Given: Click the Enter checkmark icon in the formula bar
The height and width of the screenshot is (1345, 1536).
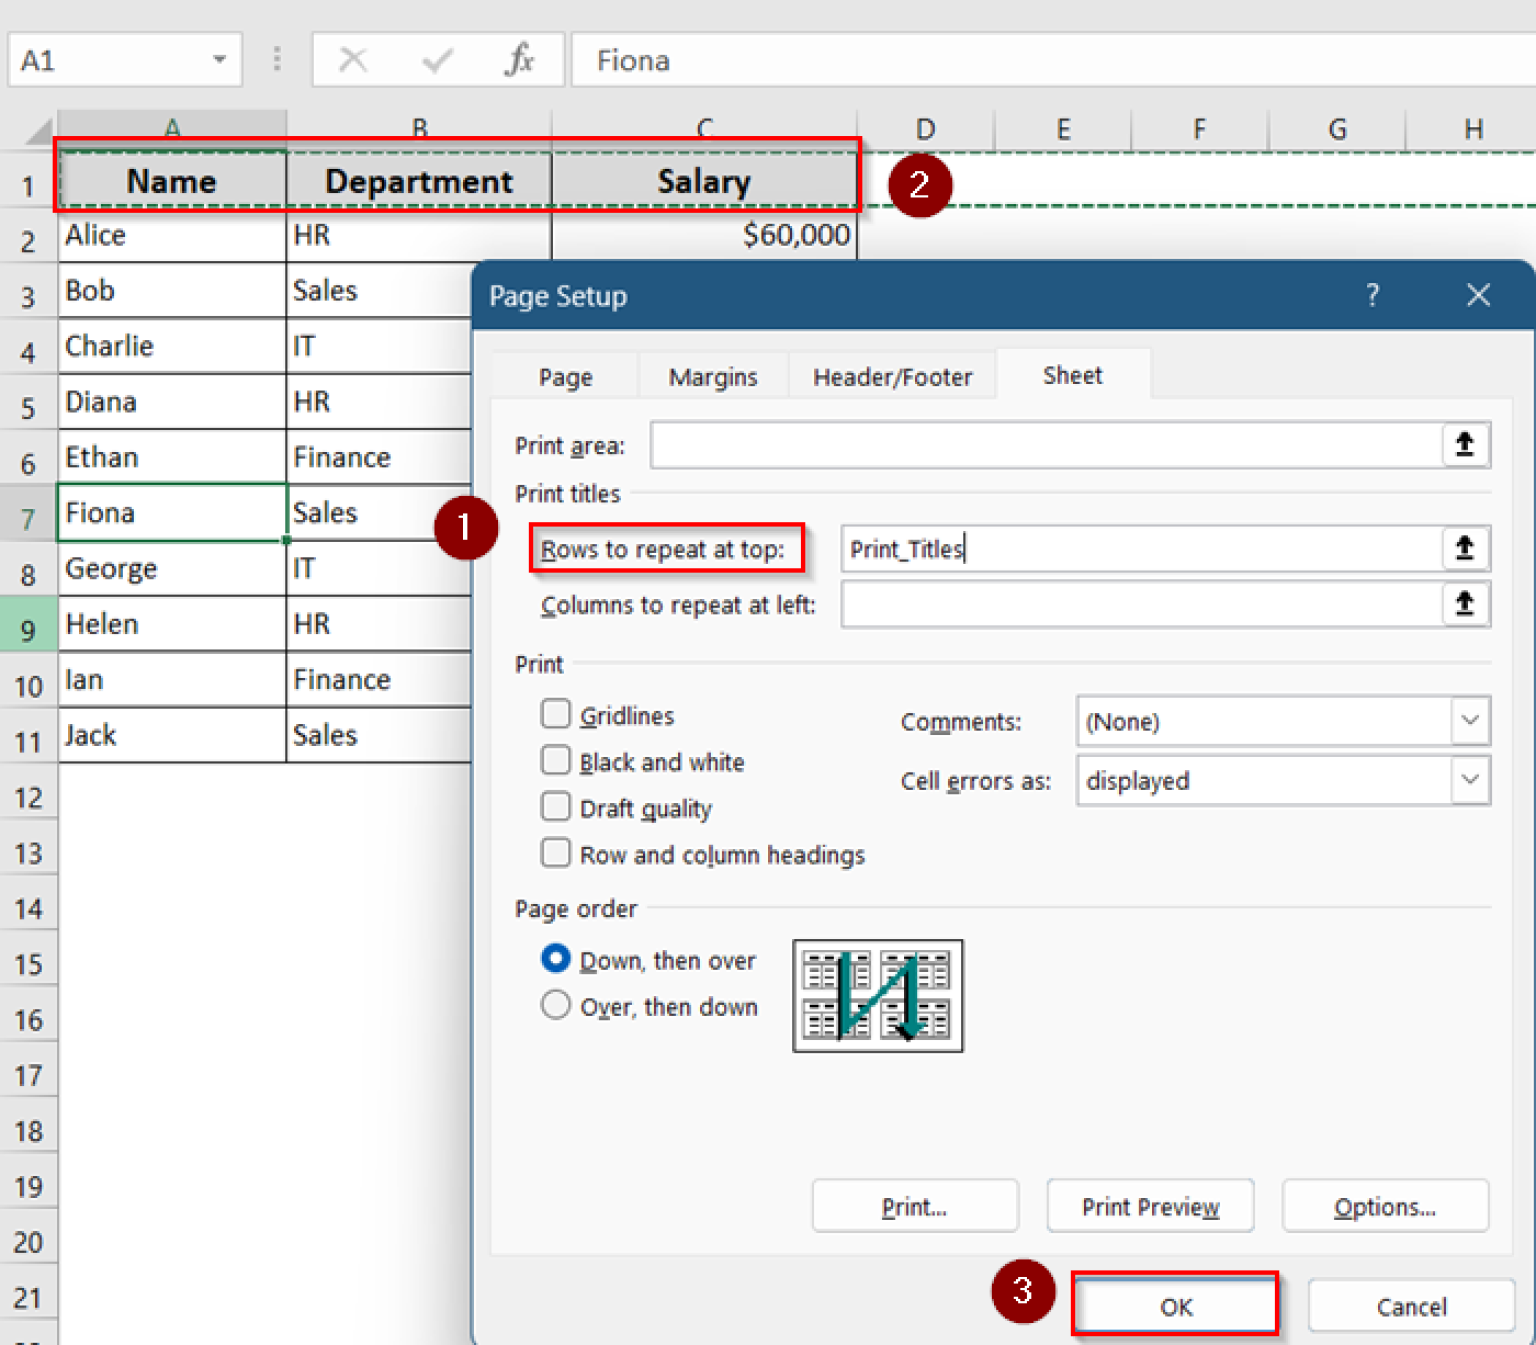Looking at the screenshot, I should pos(436,60).
